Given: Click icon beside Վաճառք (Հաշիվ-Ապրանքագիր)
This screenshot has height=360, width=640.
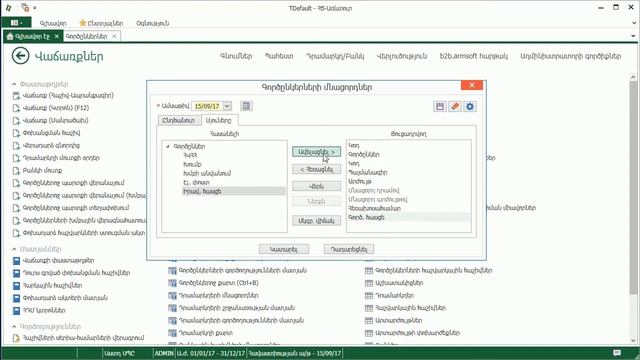Looking at the screenshot, I should [16, 96].
